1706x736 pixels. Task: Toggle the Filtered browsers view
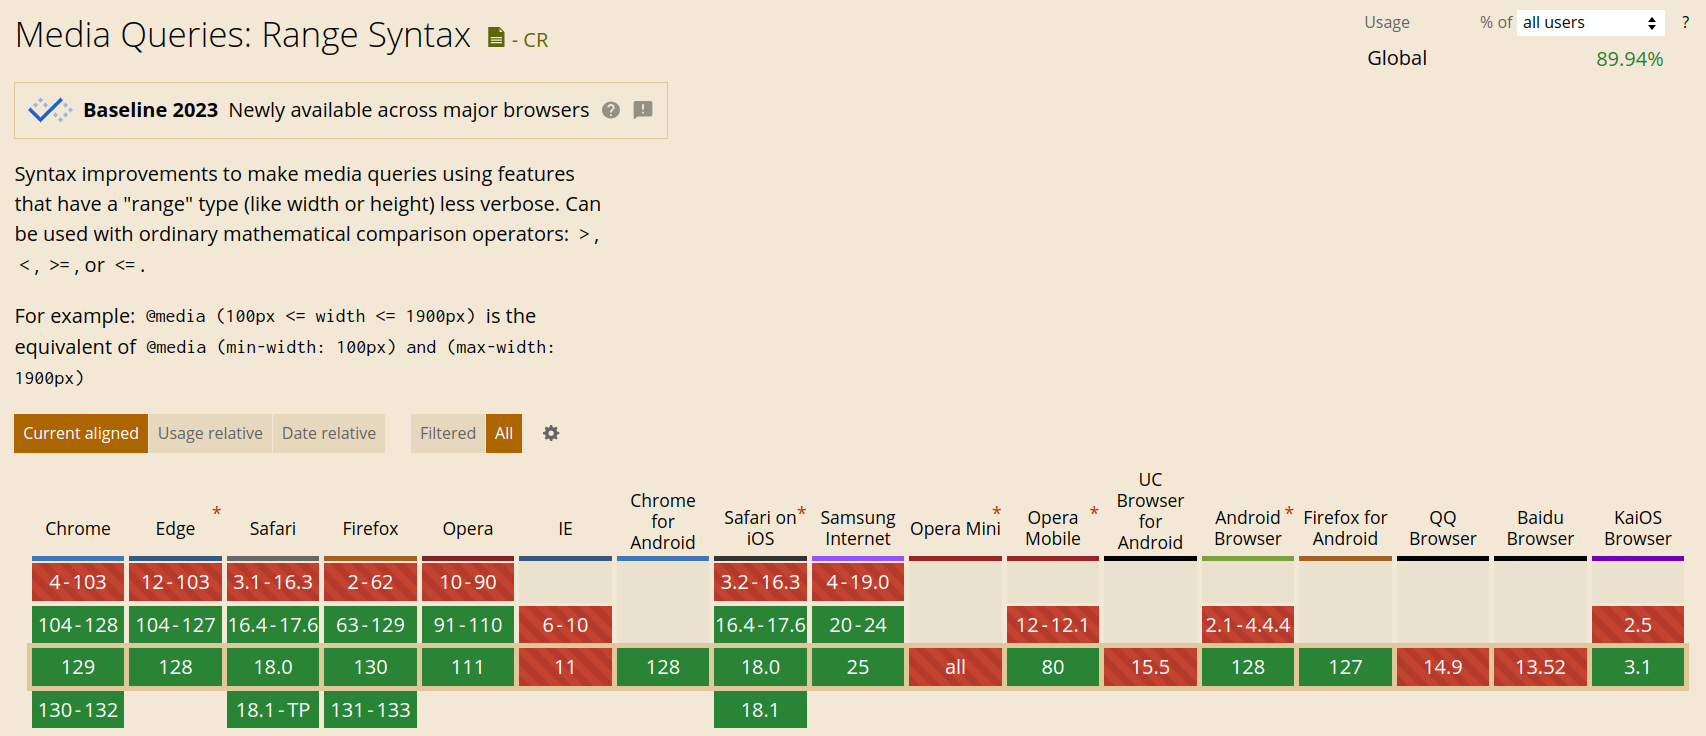pos(448,433)
